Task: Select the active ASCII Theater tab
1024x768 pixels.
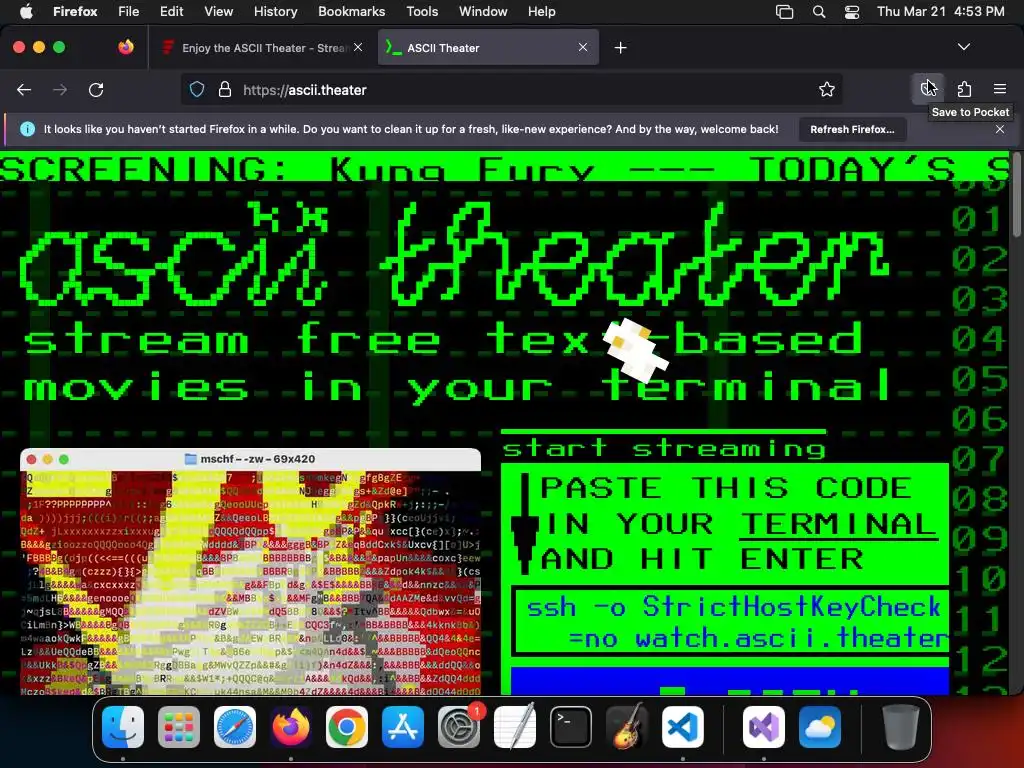Action: tap(488, 48)
